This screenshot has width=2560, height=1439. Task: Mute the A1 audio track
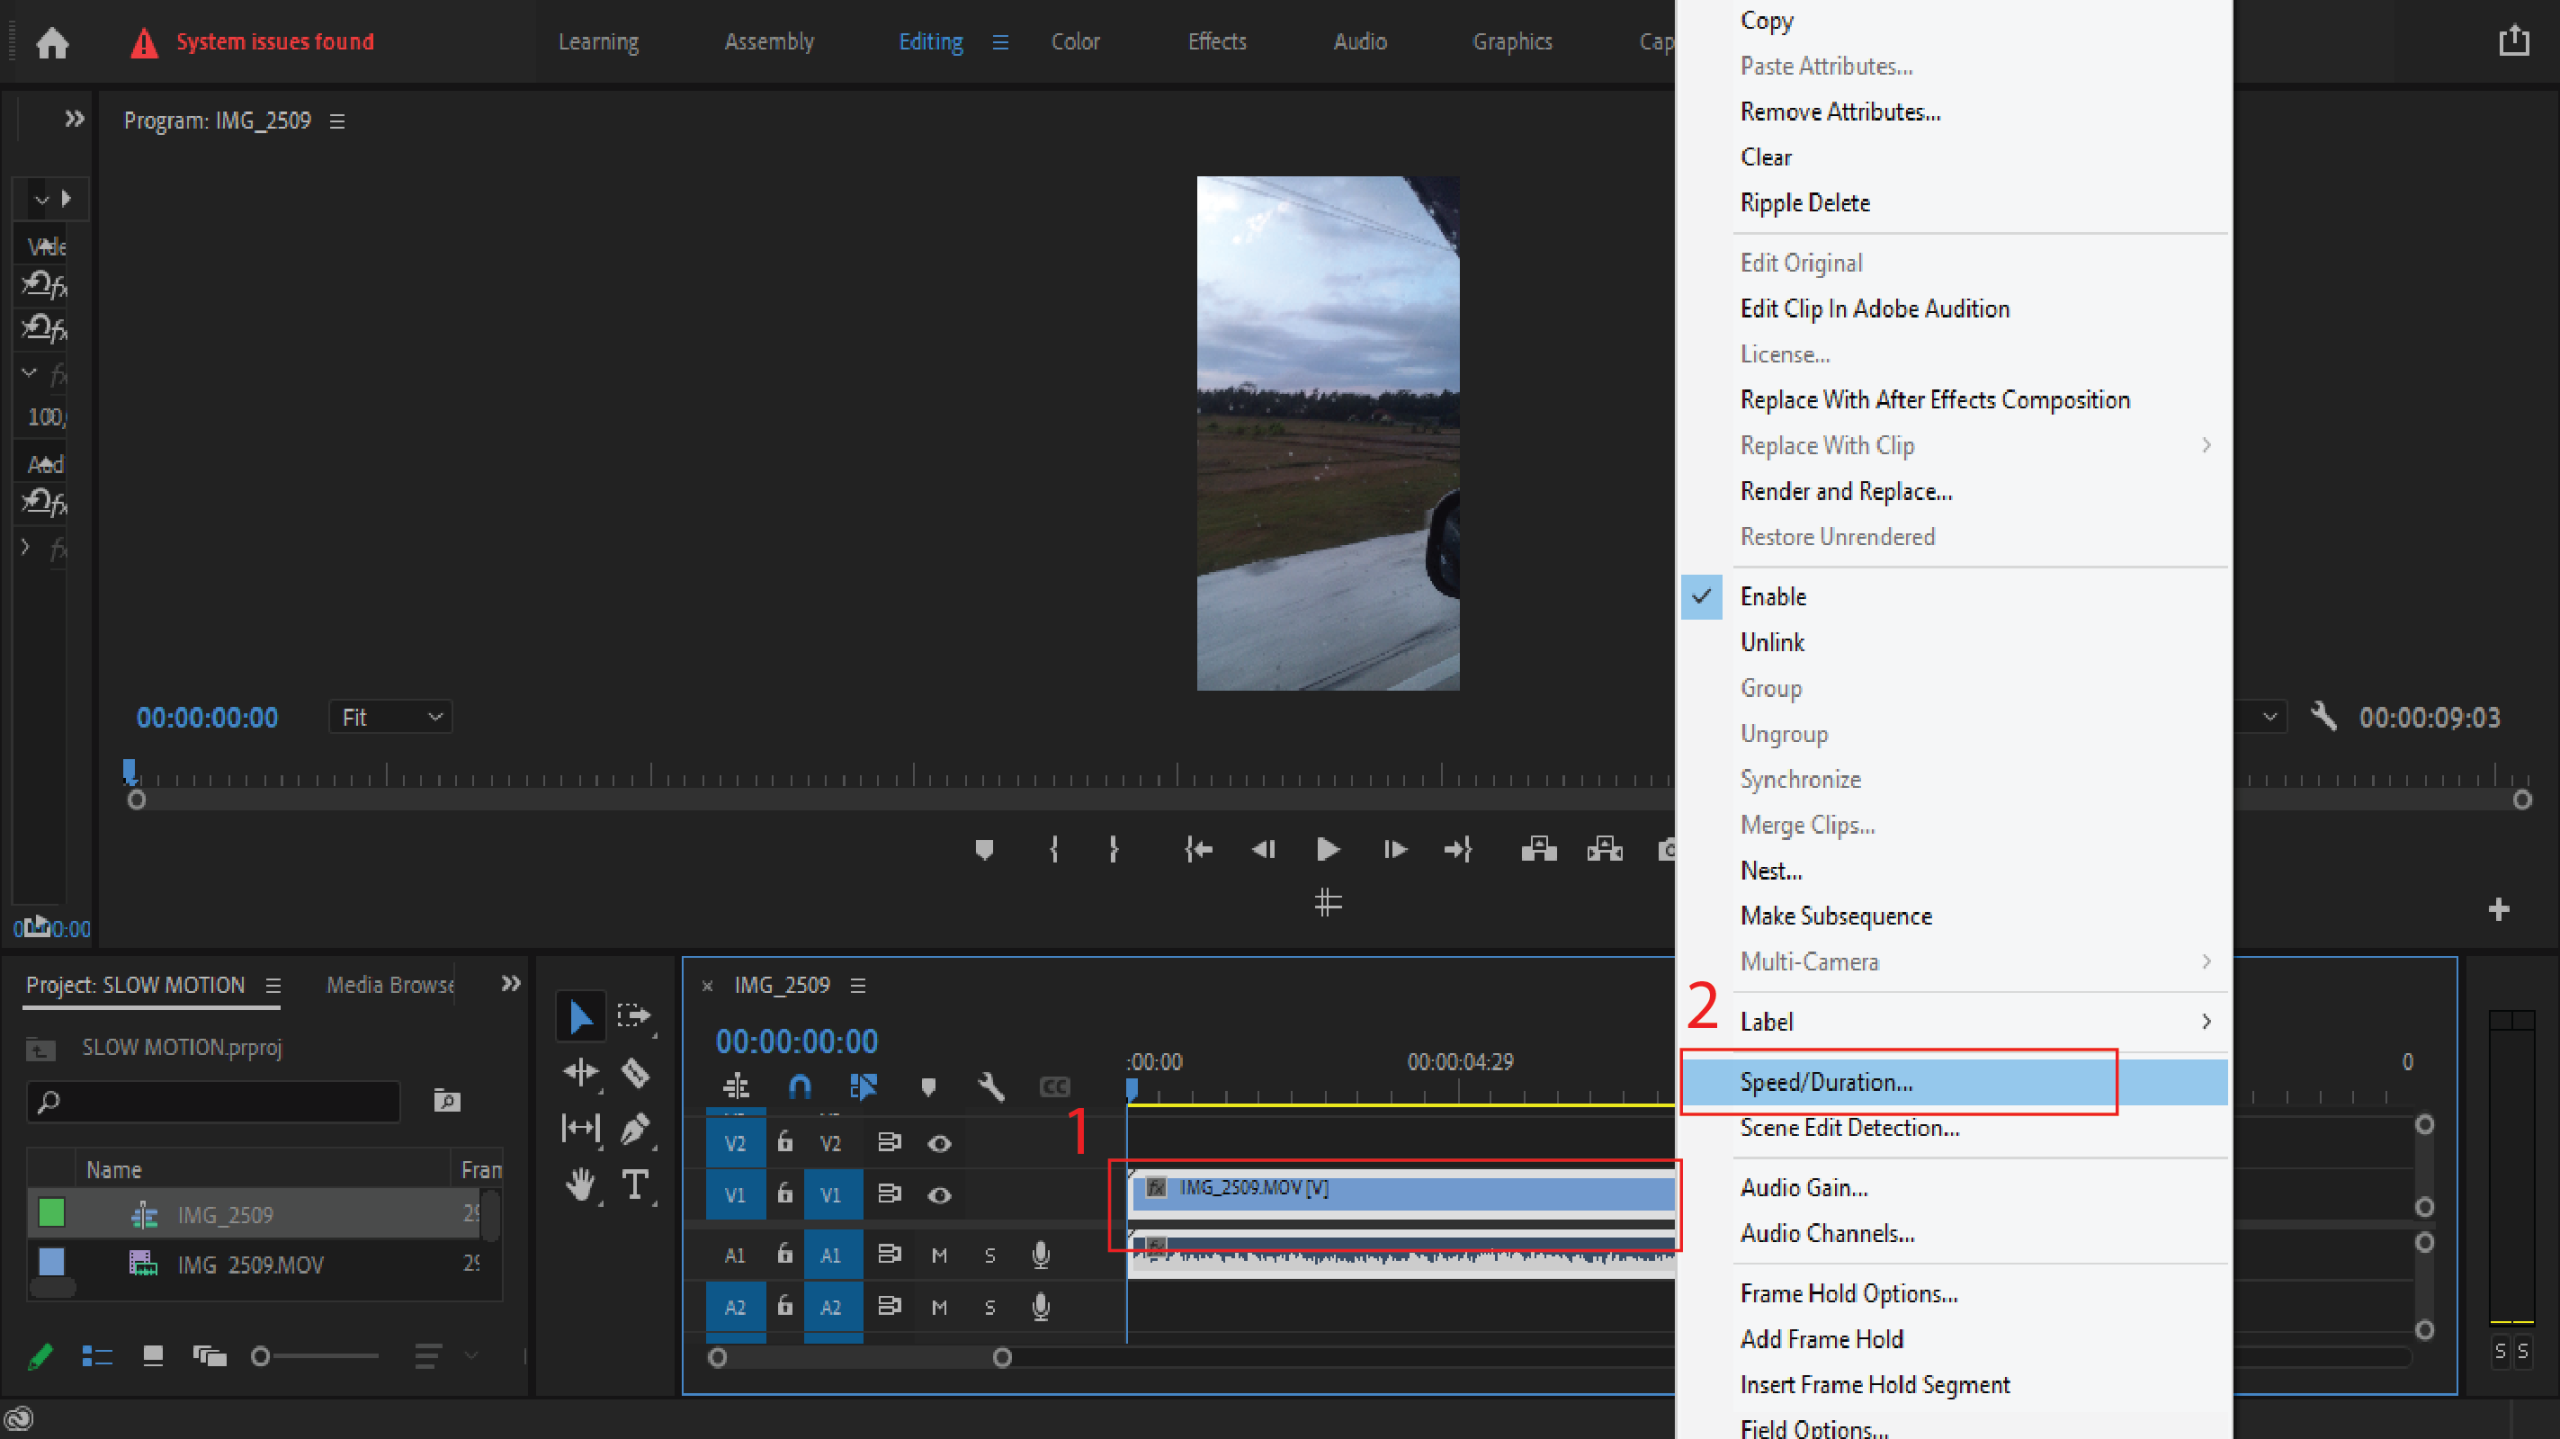click(x=939, y=1255)
